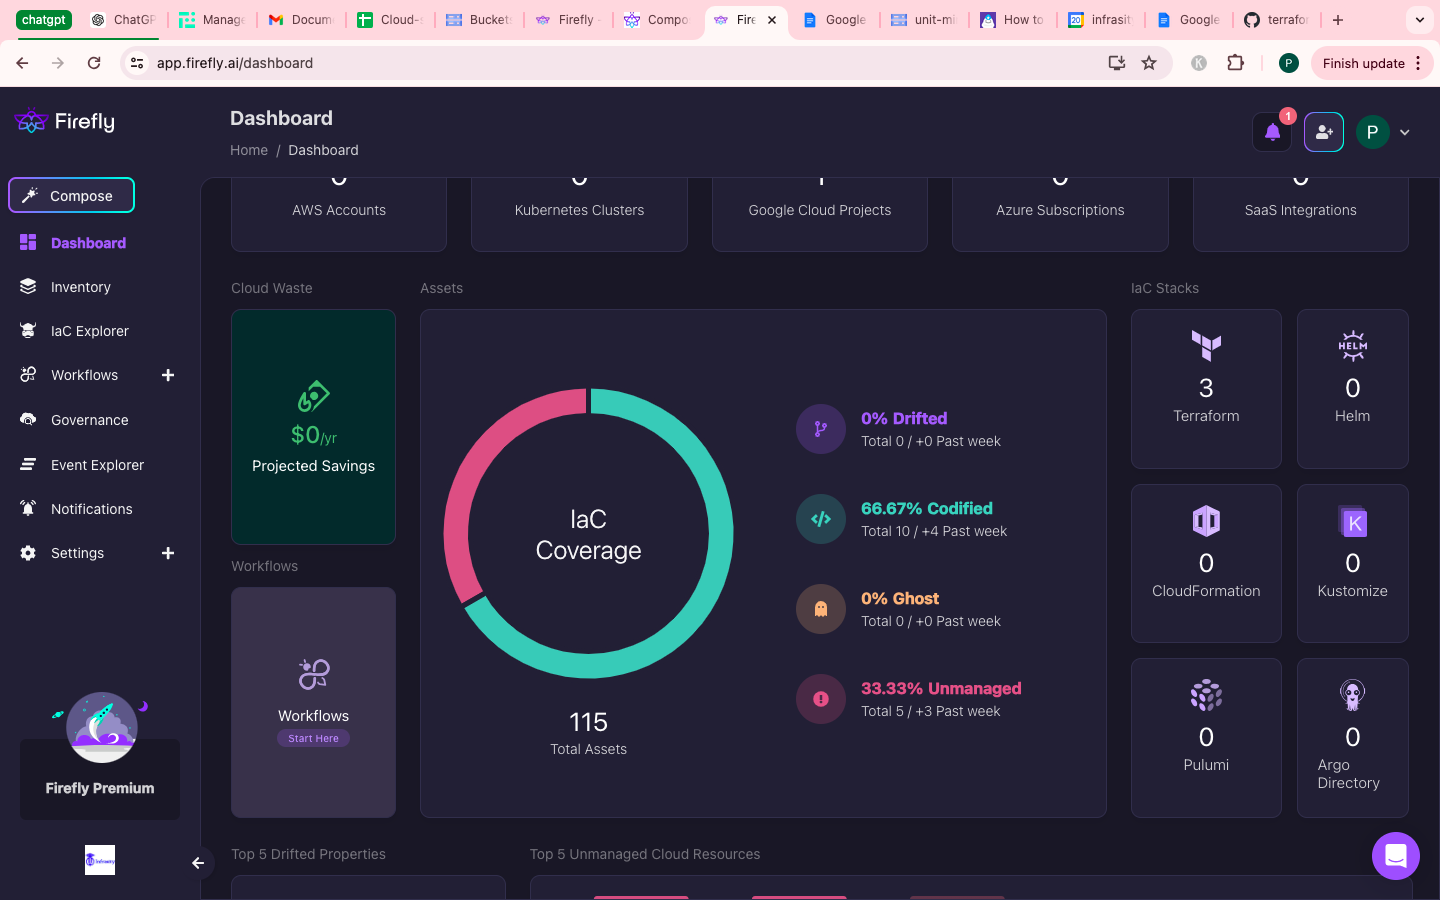Click the Pulumi icon
Screen dimensions: 1440x900
1206,695
